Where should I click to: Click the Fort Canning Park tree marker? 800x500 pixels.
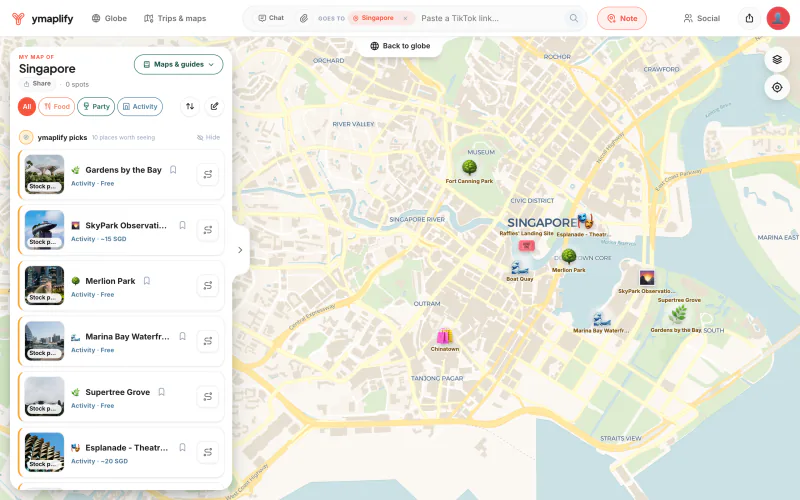[x=469, y=167]
